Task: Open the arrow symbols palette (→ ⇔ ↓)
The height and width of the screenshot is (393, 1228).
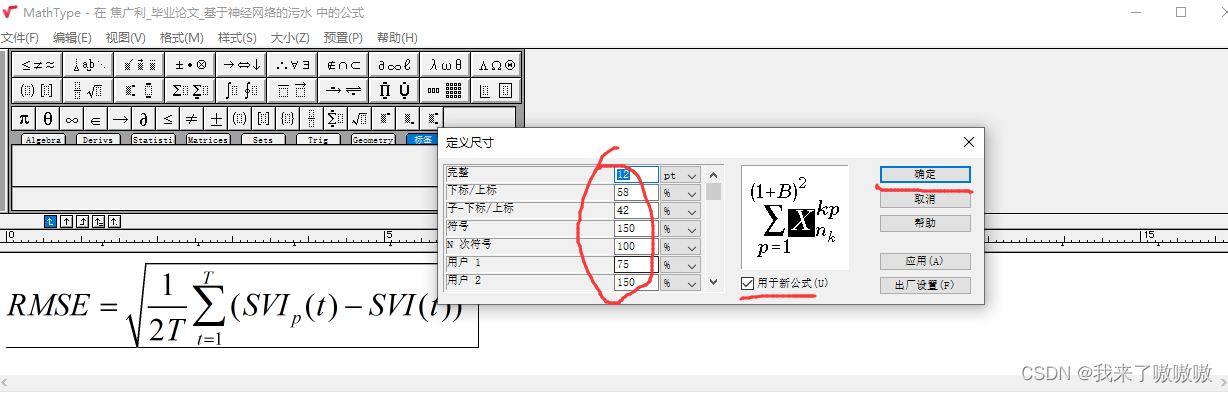Action: coord(241,65)
